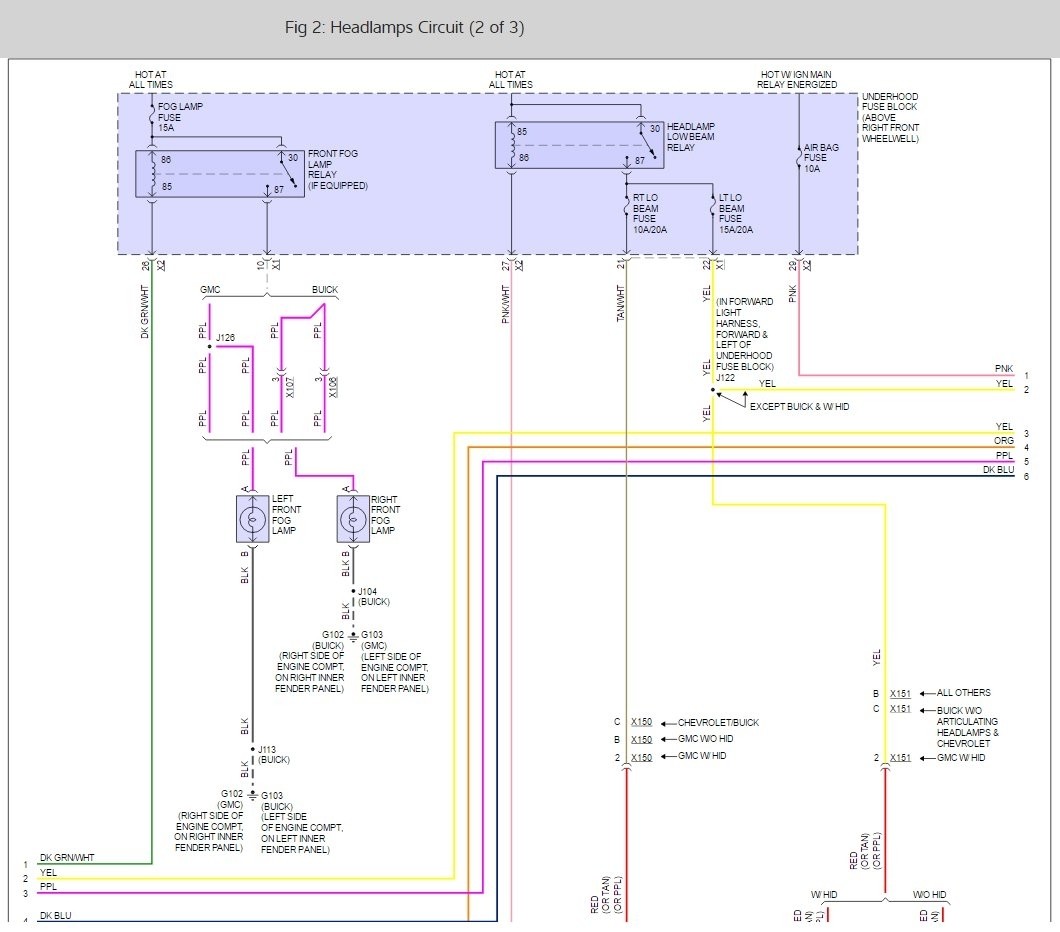Click the Fog Lamp Fuse 15A symbol
Screen dimensions: 1060x932
point(152,117)
